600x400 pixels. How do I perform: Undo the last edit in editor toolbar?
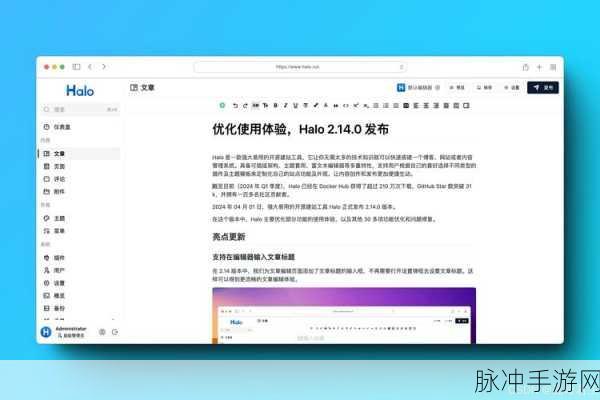point(235,106)
